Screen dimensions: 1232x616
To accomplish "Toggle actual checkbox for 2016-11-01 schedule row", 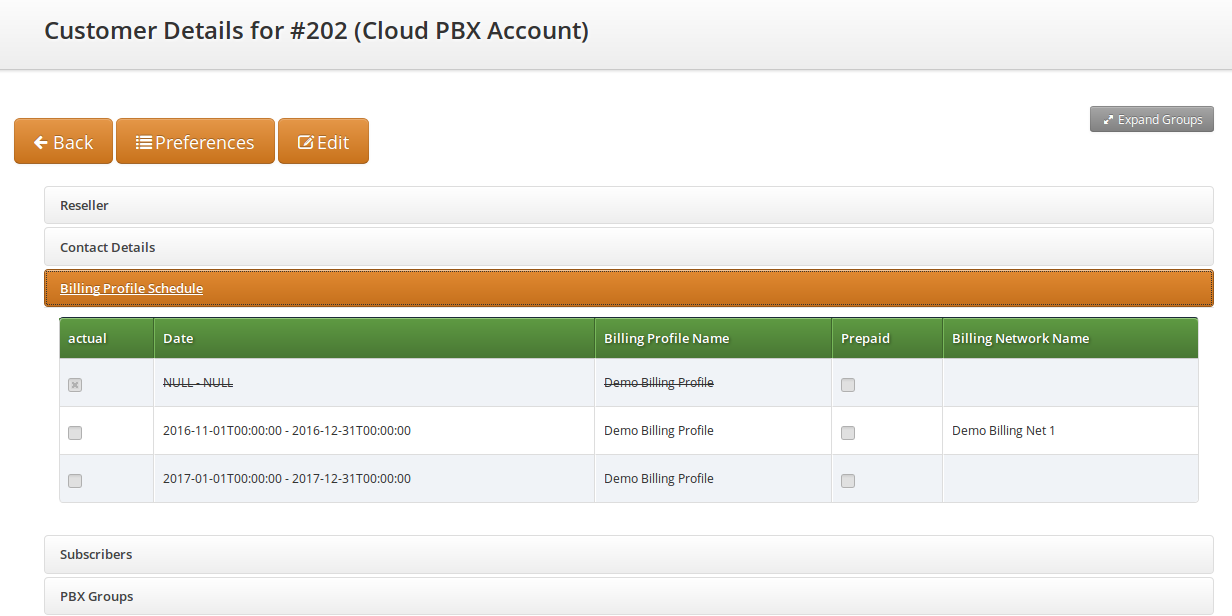I will (x=75, y=433).
